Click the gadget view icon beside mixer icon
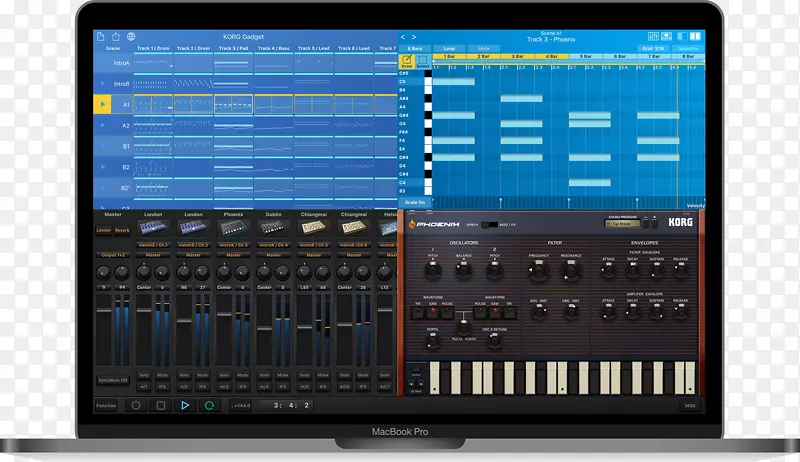Viewport: 800px width, 462px height. tap(666, 36)
